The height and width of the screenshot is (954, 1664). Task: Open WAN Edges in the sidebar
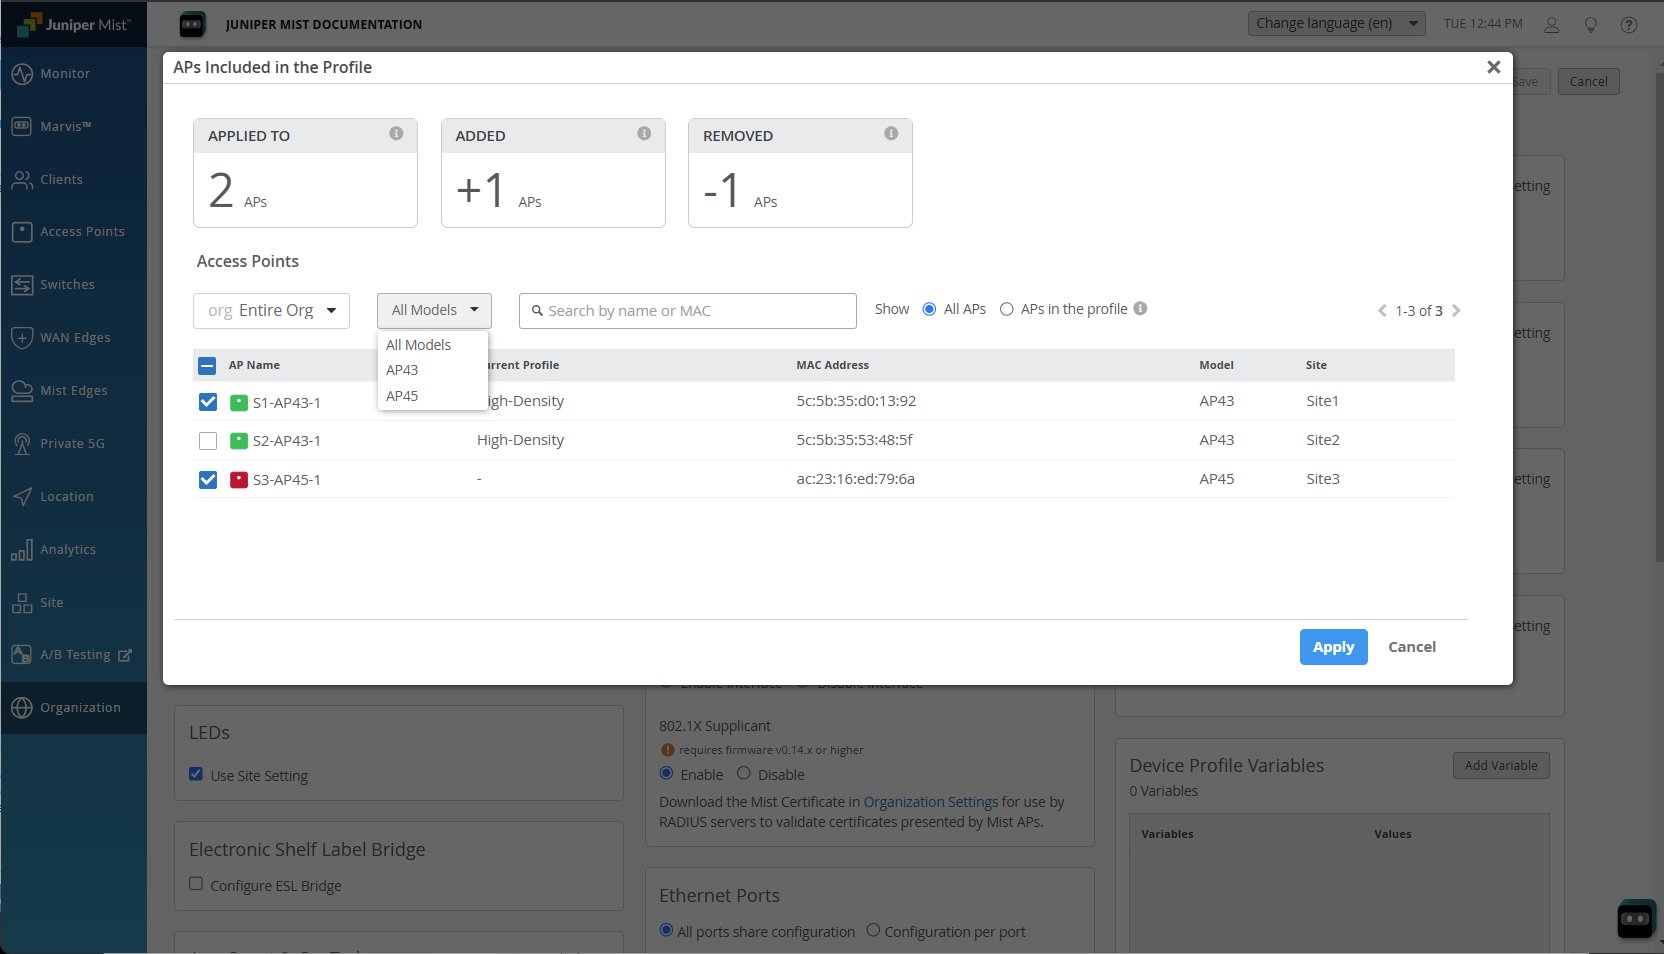74,337
